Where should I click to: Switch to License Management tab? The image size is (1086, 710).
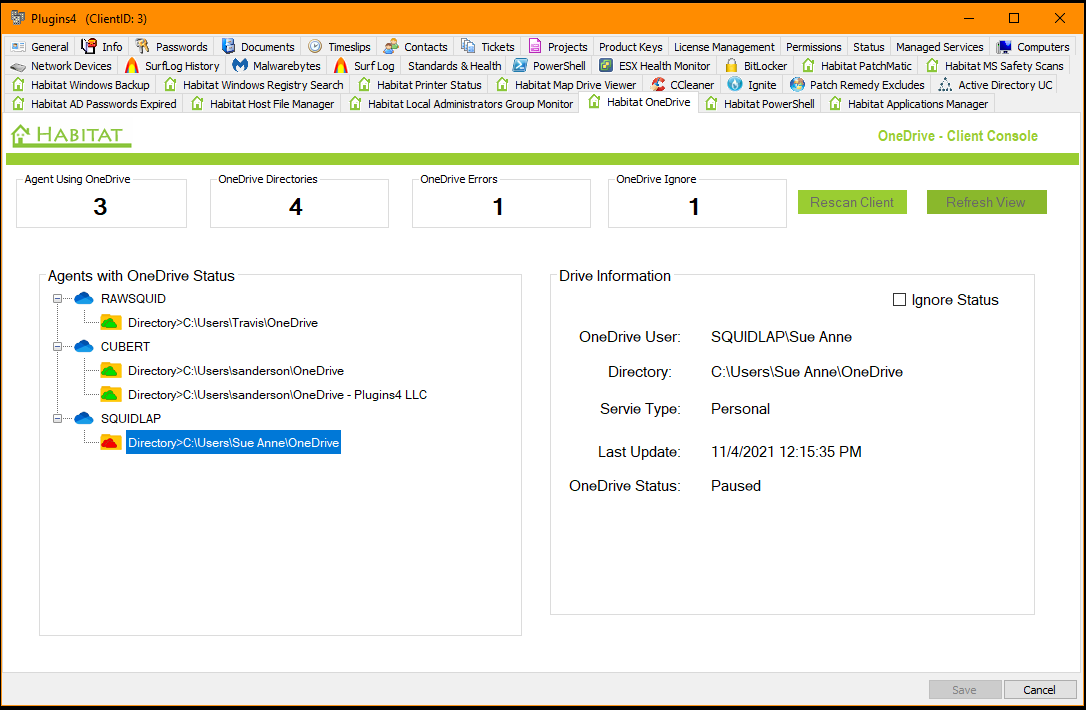(x=724, y=46)
